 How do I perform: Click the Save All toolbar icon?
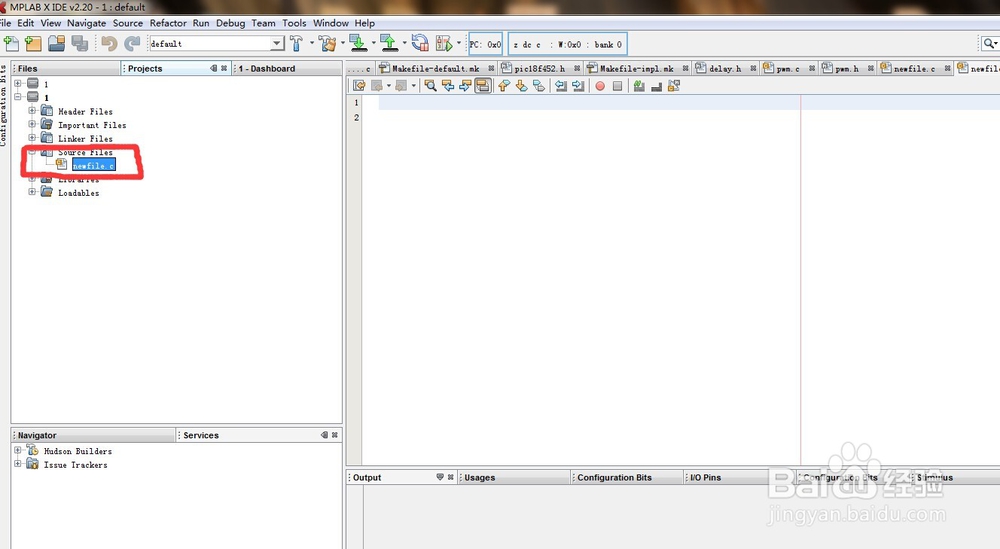coord(80,43)
